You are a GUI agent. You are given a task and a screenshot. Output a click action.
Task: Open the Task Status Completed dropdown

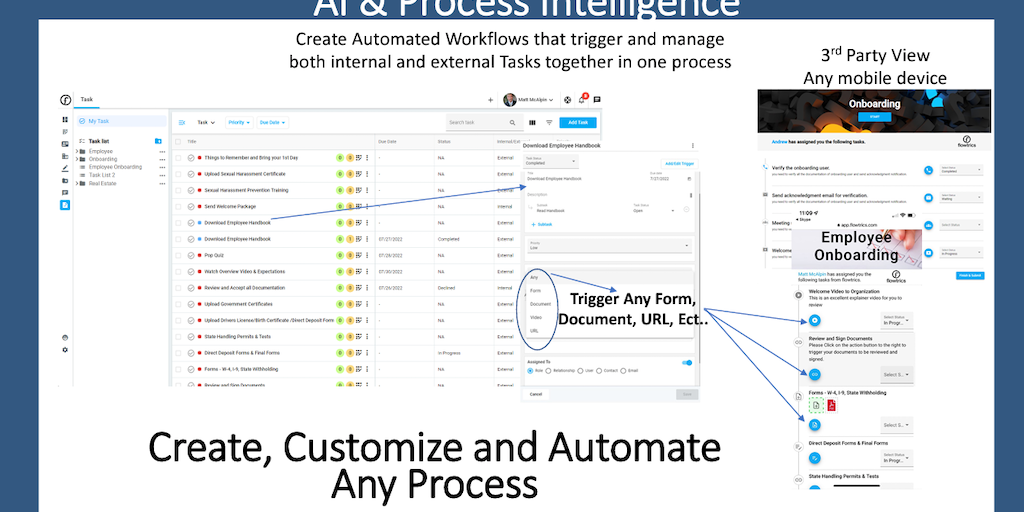coord(551,161)
